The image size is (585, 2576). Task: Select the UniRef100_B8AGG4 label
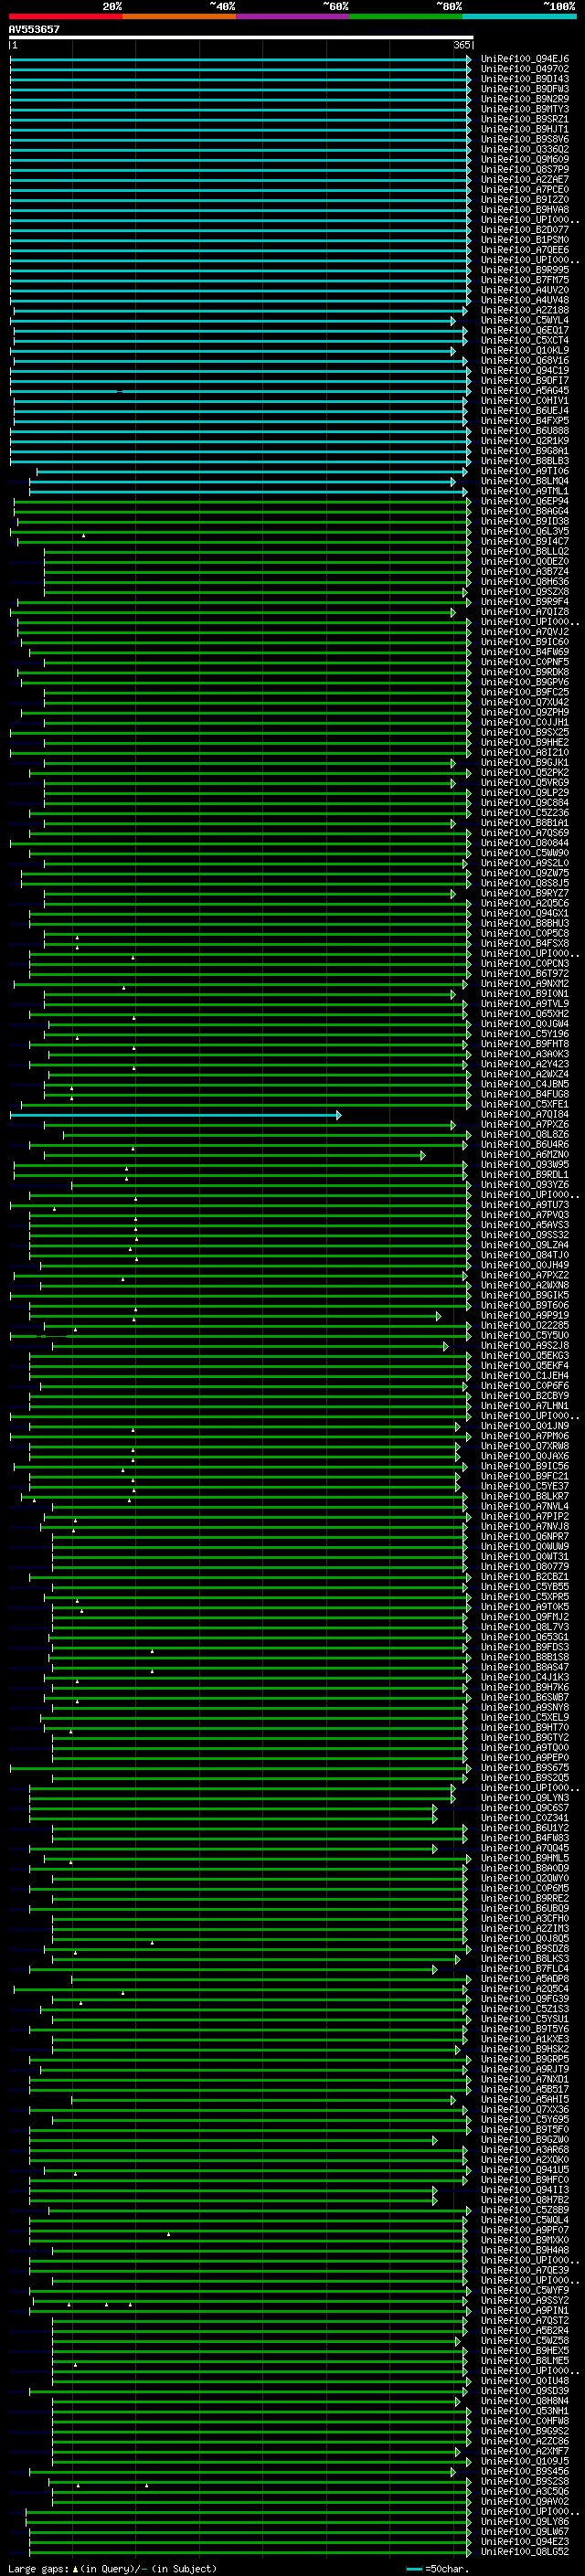[525, 511]
